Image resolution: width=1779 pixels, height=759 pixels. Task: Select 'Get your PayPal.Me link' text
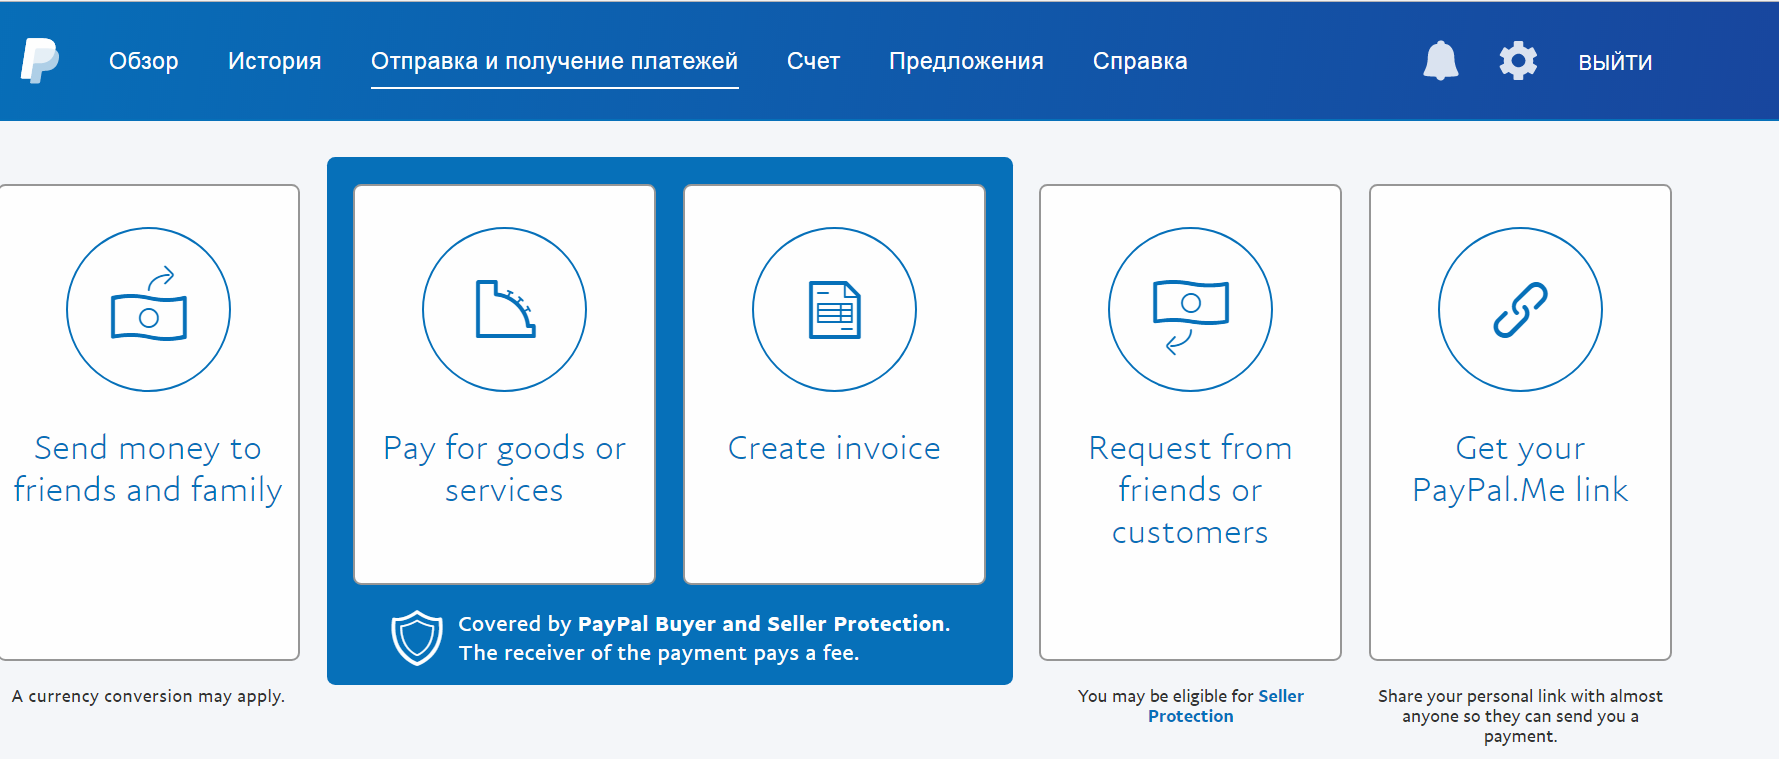1520,469
